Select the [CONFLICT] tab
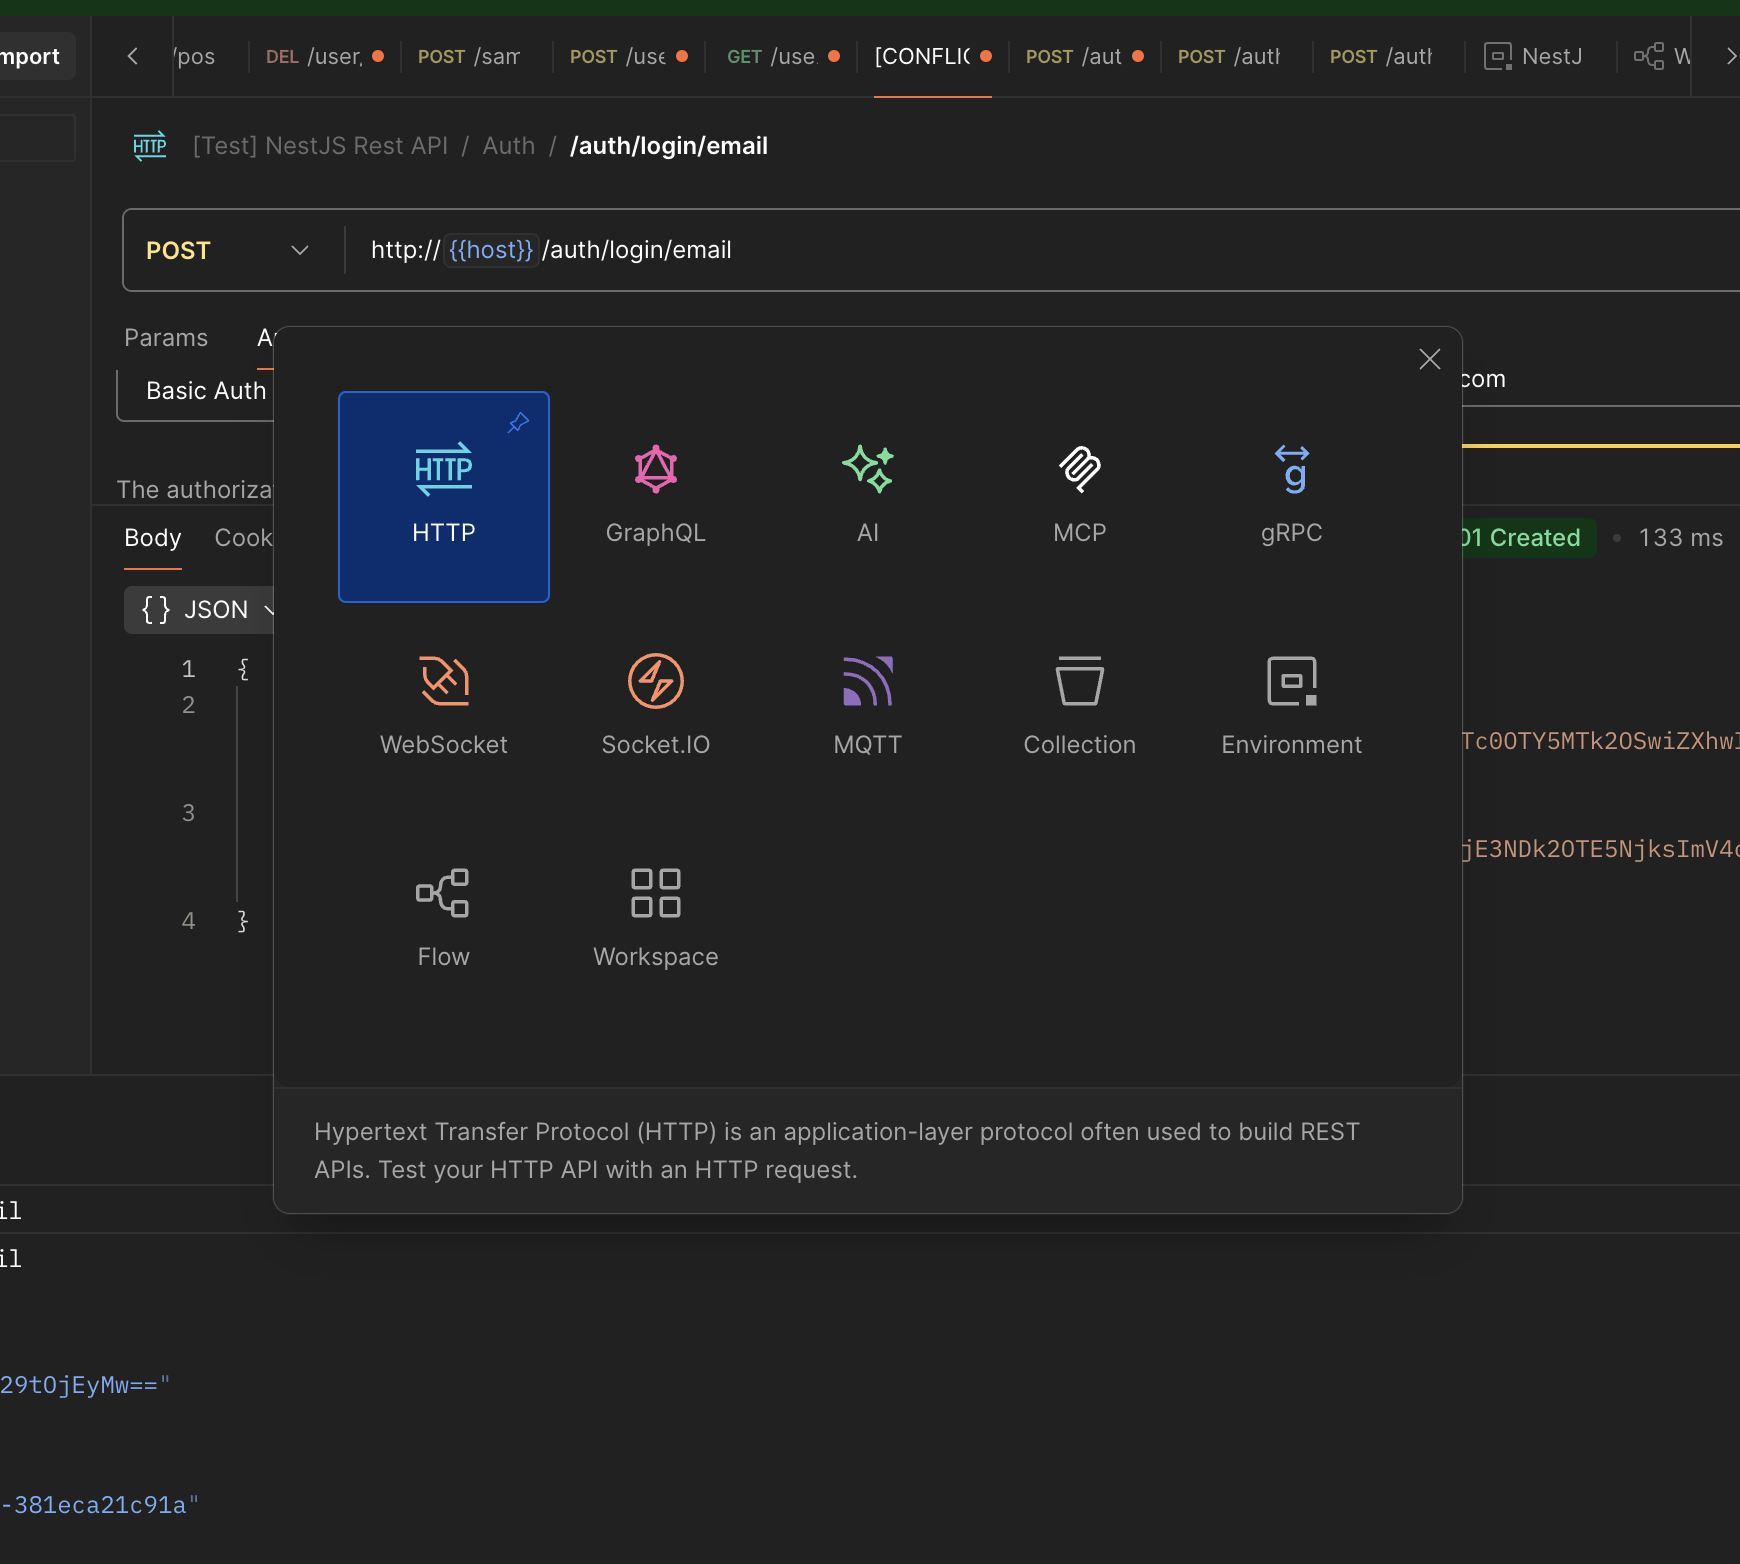Viewport: 1740px width, 1564px height. [933, 56]
